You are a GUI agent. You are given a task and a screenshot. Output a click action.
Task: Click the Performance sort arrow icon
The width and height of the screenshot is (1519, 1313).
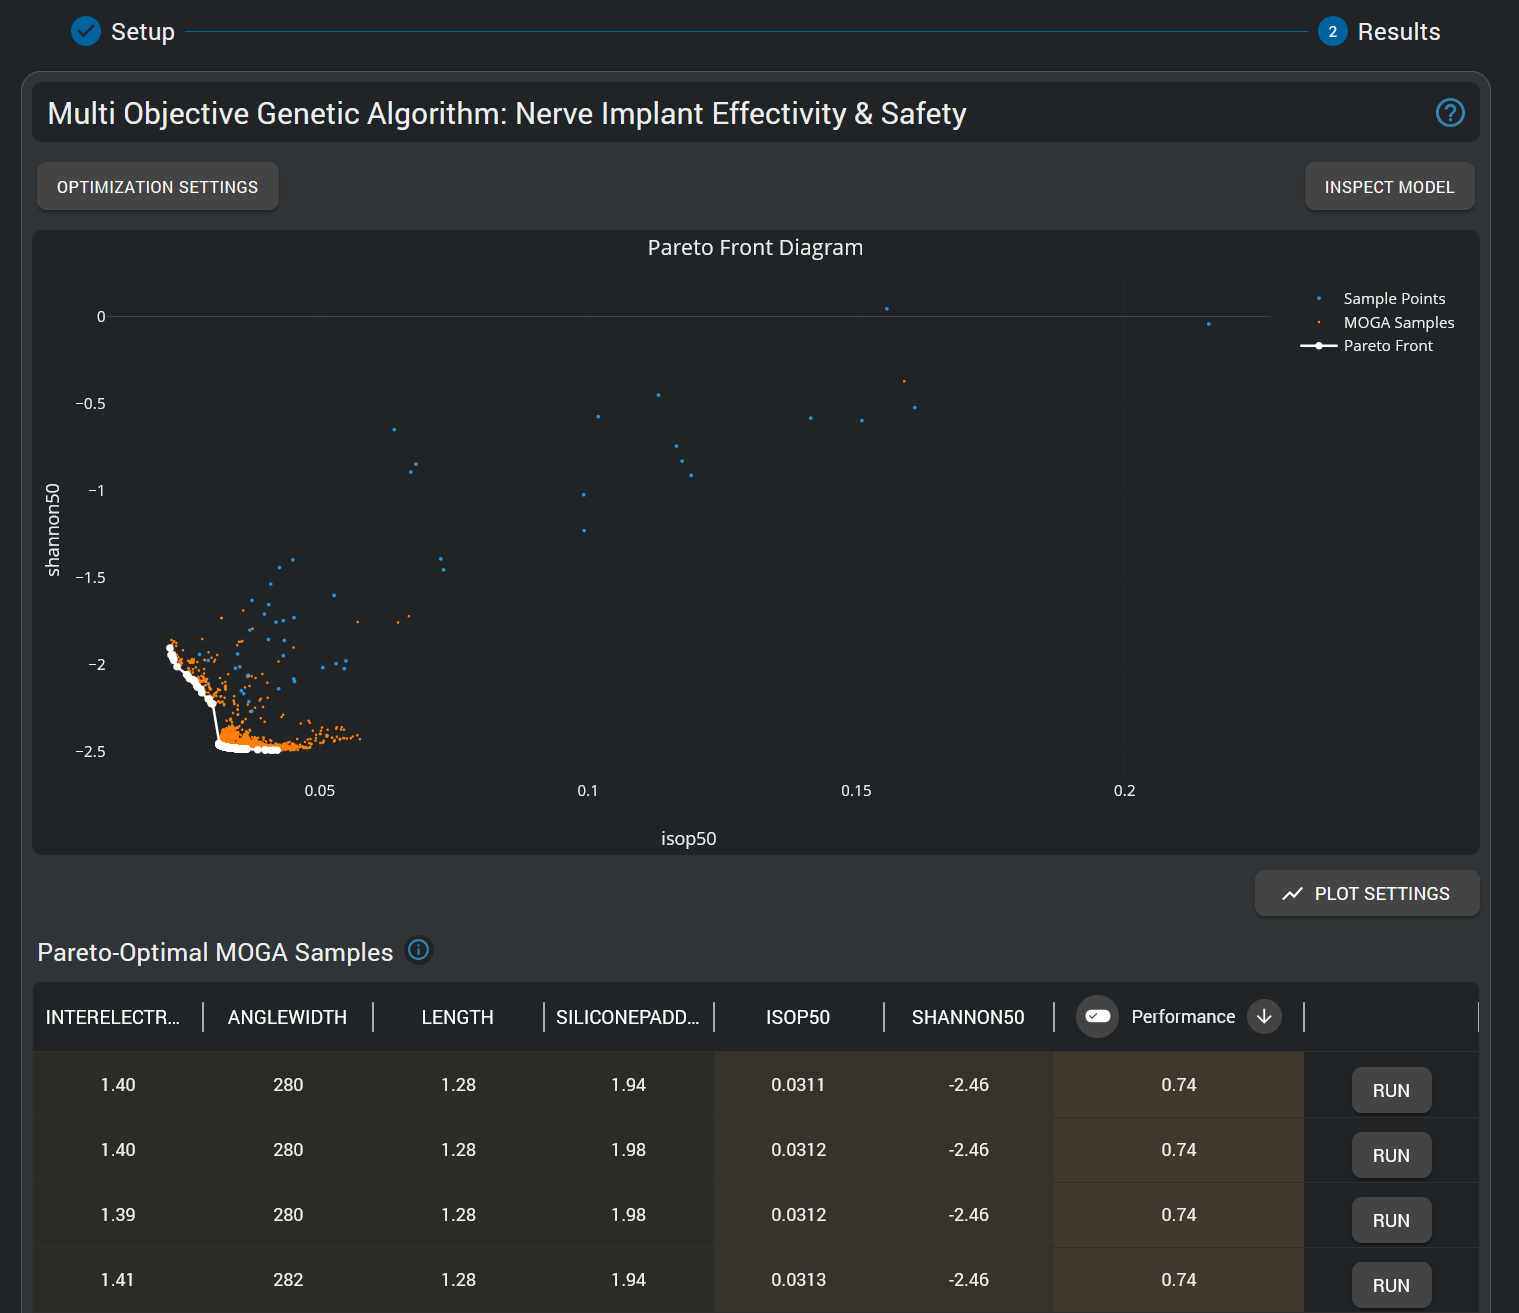tap(1264, 1017)
